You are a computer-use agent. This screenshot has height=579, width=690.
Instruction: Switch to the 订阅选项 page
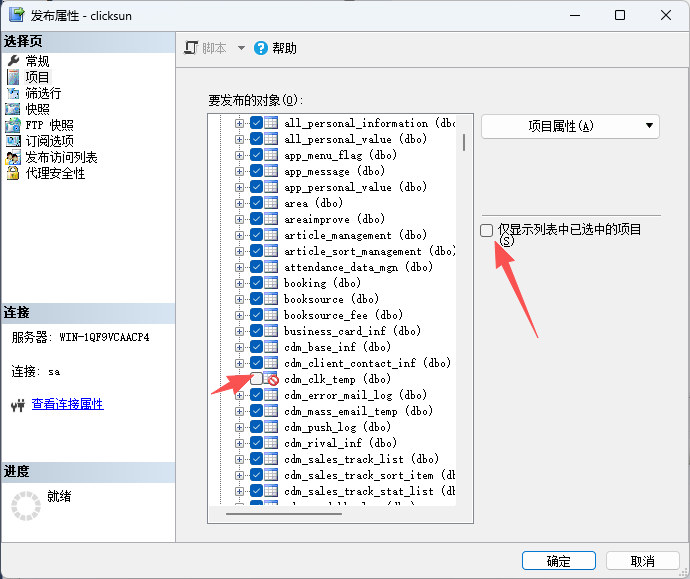click(49, 141)
